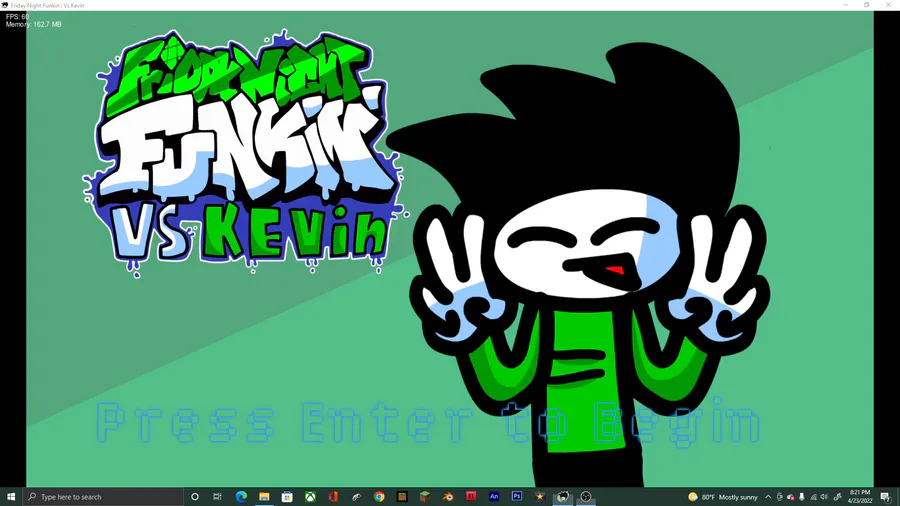
Task: Click the 'Memory: 162.7 MB' text
Action: (x=33, y=25)
